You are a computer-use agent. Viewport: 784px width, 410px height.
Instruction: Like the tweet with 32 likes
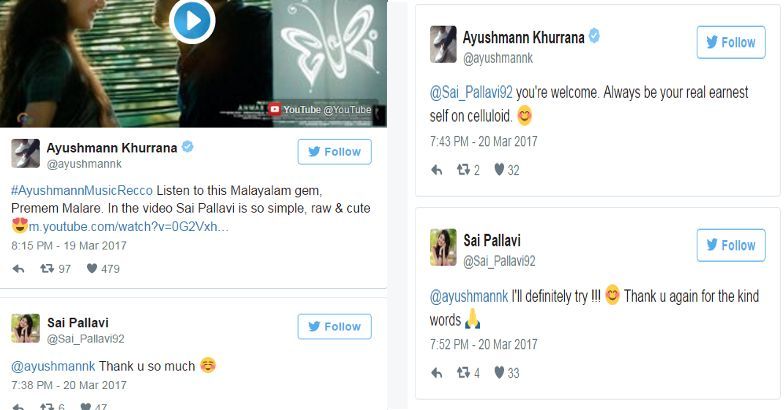[x=499, y=170]
